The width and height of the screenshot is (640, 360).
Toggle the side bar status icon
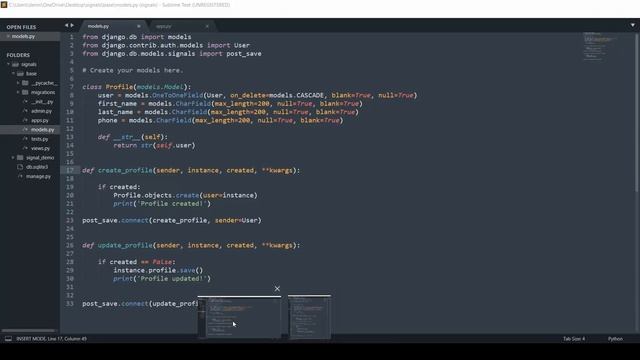click(8, 339)
